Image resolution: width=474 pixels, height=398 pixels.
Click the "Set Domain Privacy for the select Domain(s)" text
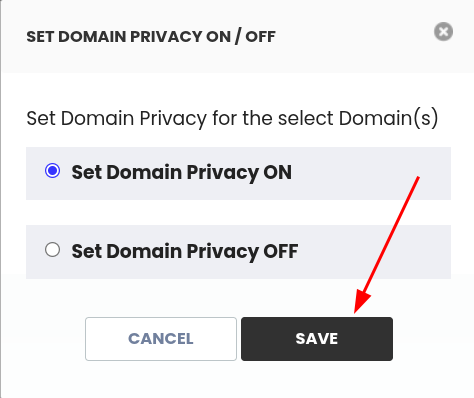coord(232,119)
